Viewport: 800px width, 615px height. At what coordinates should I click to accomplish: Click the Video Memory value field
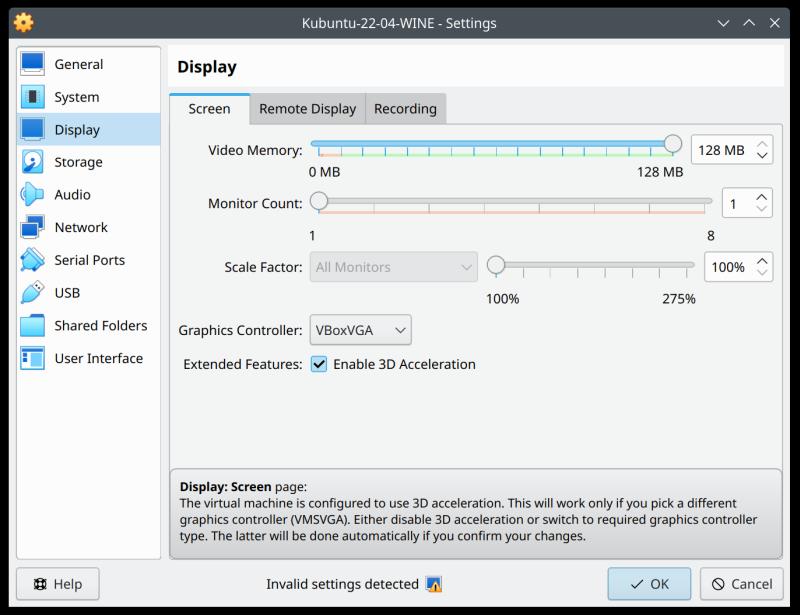coord(720,150)
